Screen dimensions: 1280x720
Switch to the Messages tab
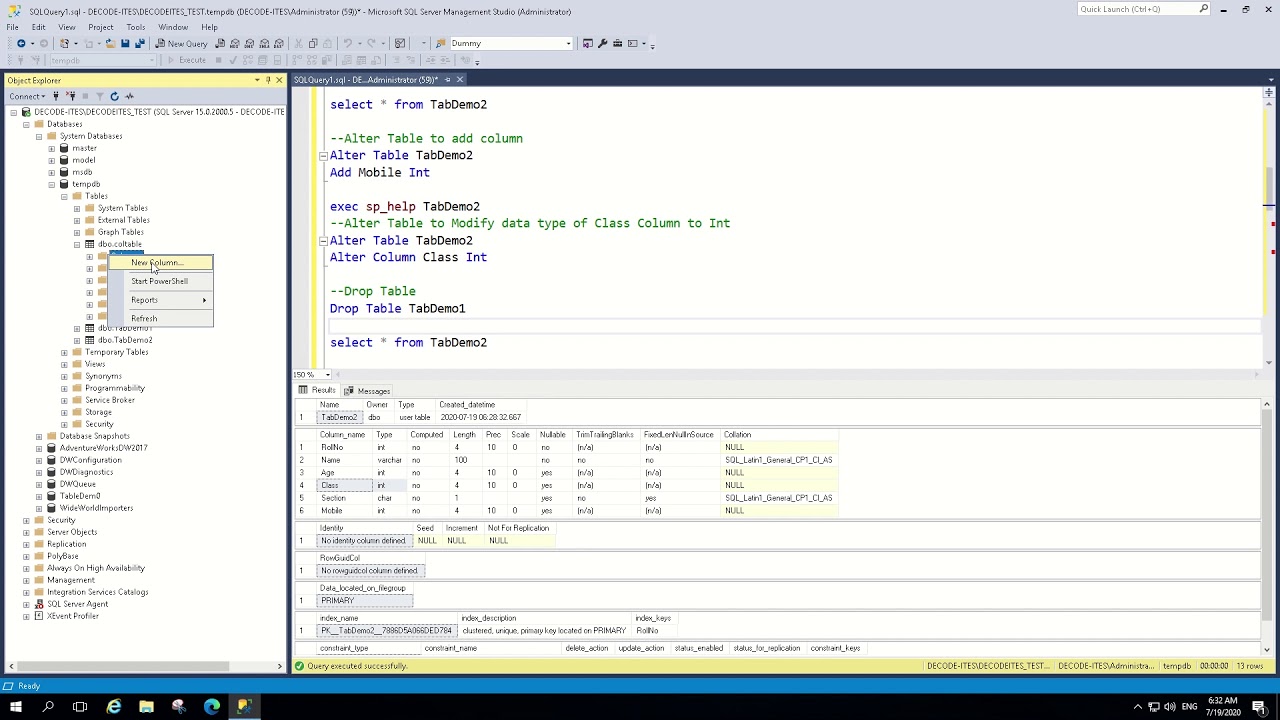tap(367, 390)
